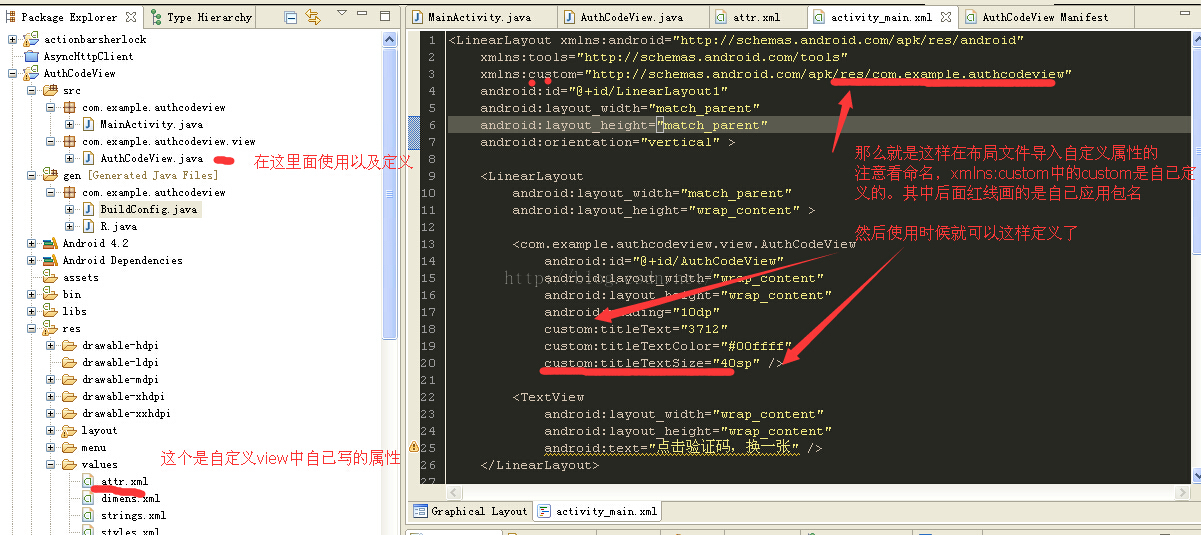Expand the drawable-mdpi folder node
Screen dimensions: 1201x535
pos(51,379)
